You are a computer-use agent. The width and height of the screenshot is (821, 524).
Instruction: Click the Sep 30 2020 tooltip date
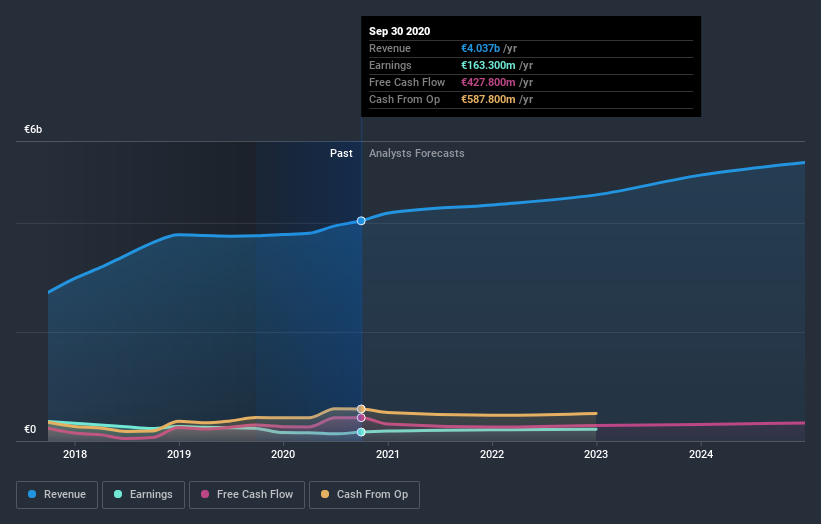(400, 31)
